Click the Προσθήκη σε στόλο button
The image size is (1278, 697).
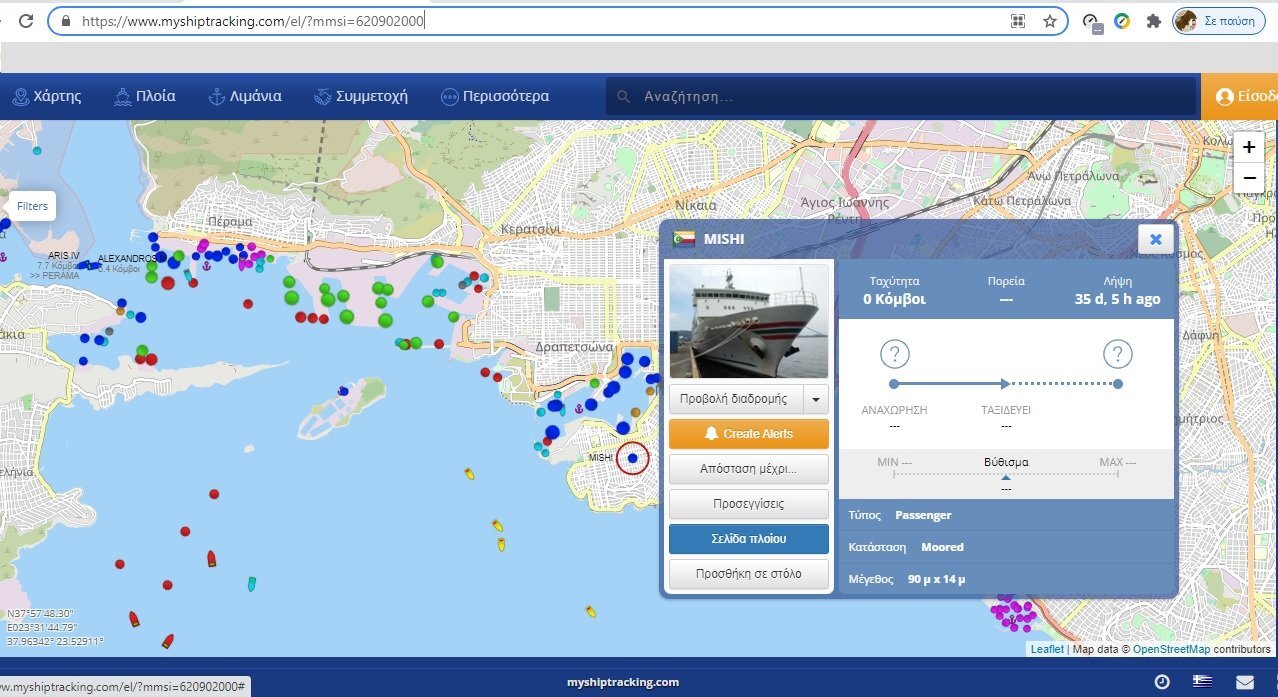[748, 574]
